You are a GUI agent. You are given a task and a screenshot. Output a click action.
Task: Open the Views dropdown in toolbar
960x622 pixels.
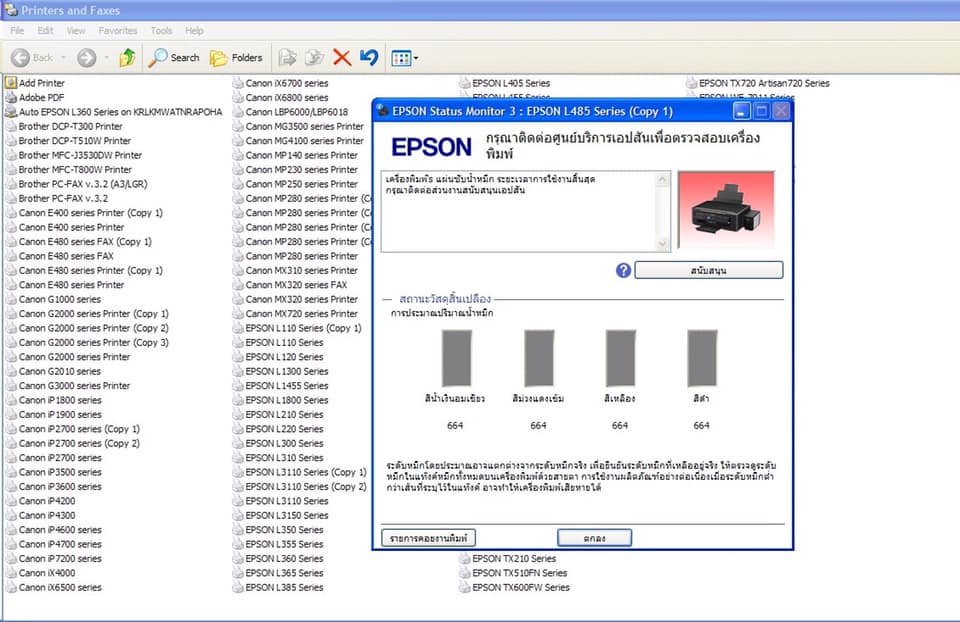coord(404,58)
